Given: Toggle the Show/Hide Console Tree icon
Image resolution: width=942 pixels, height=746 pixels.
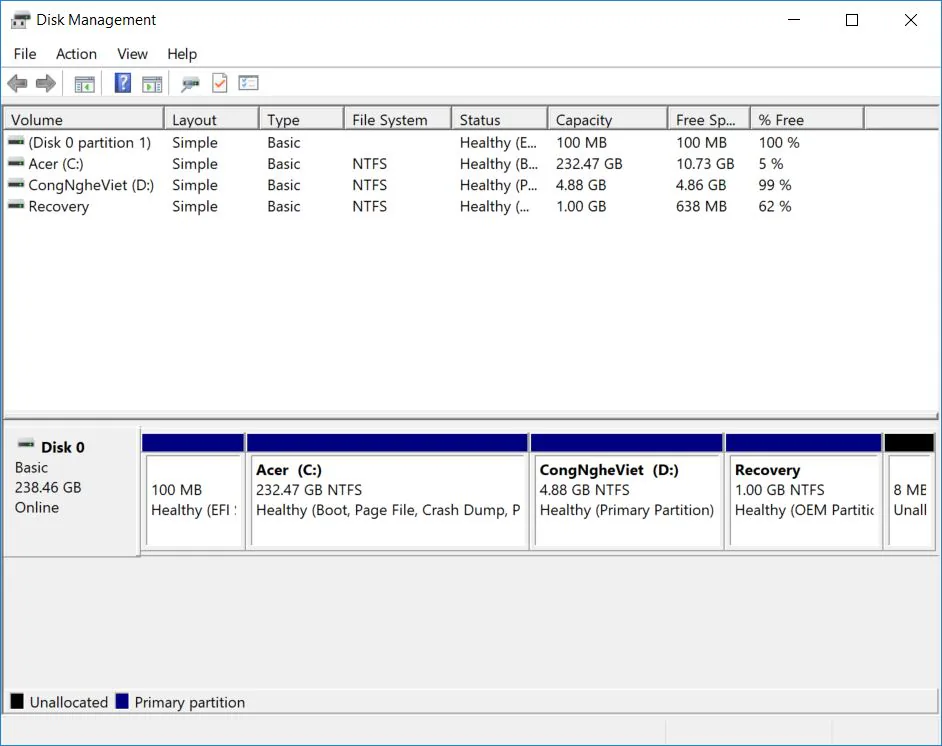Looking at the screenshot, I should pyautogui.click(x=85, y=84).
